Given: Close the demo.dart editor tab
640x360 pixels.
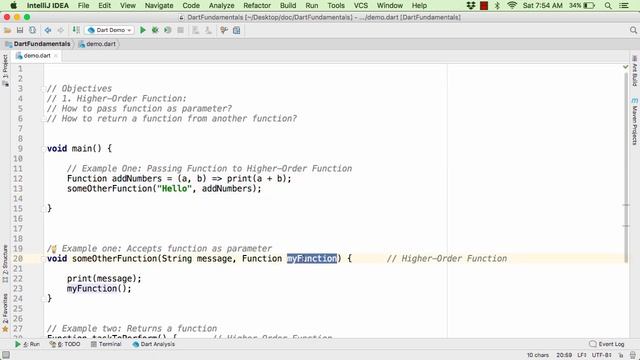Looking at the screenshot, I should pos(56,56).
